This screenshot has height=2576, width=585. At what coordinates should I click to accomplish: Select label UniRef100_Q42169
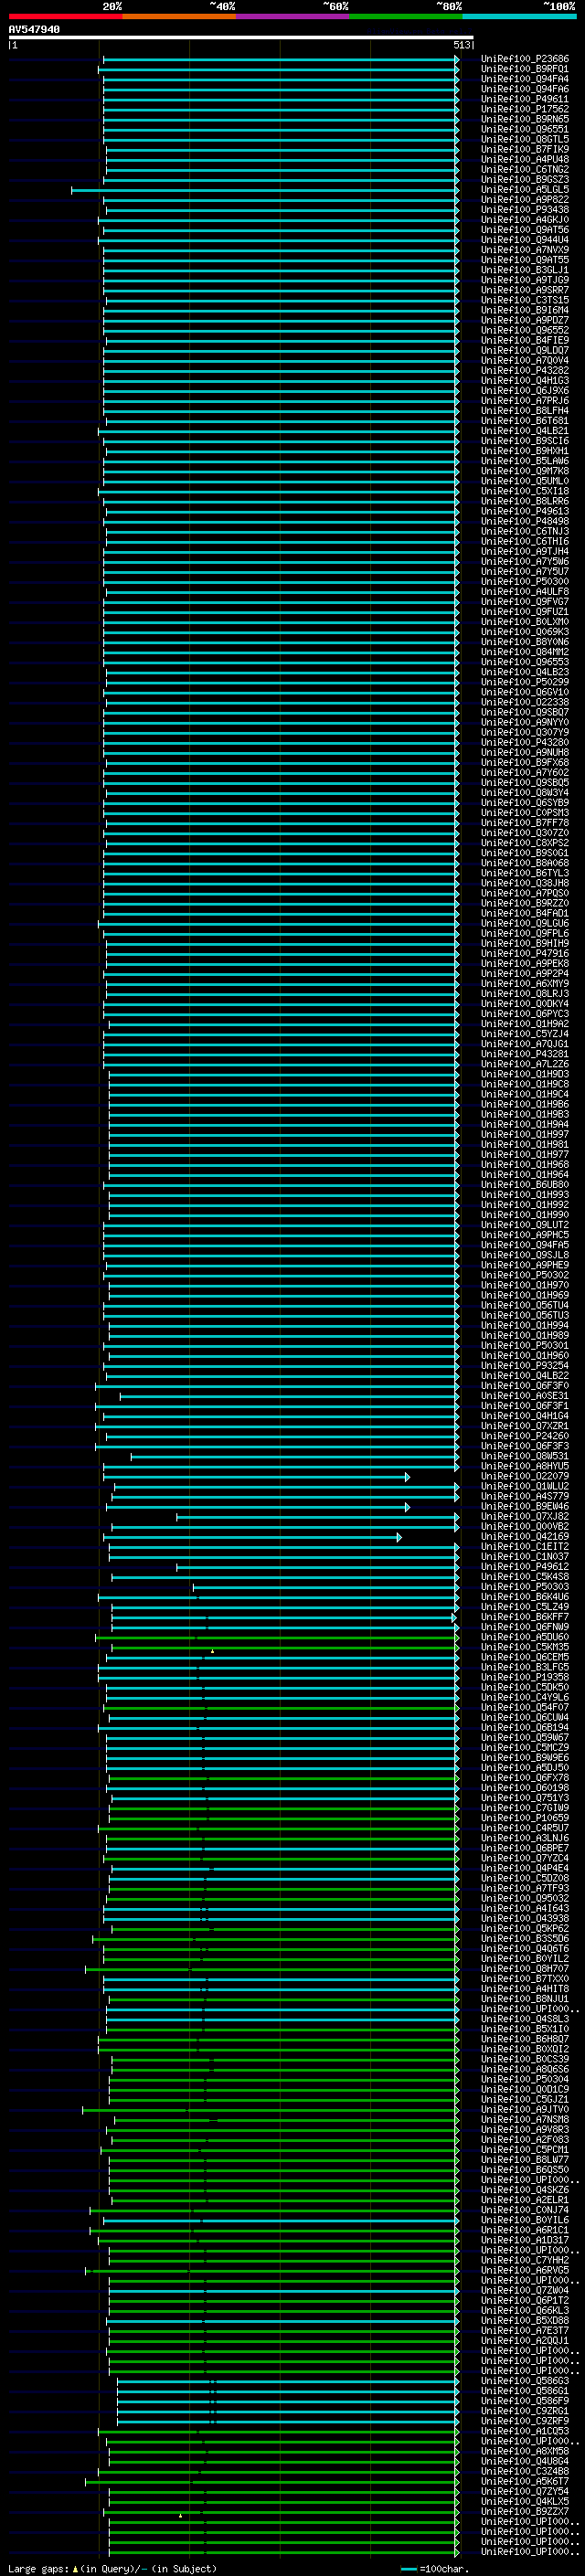(525, 1537)
